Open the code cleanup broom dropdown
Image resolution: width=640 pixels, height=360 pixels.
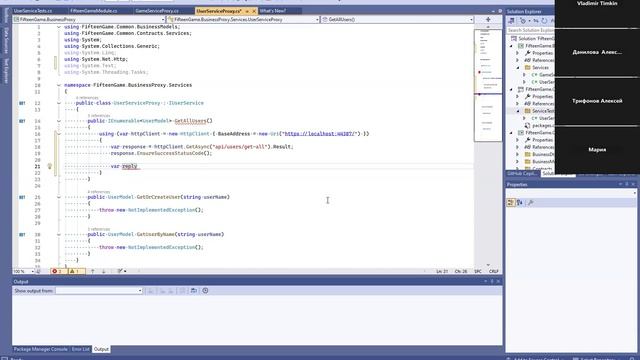click(122, 271)
